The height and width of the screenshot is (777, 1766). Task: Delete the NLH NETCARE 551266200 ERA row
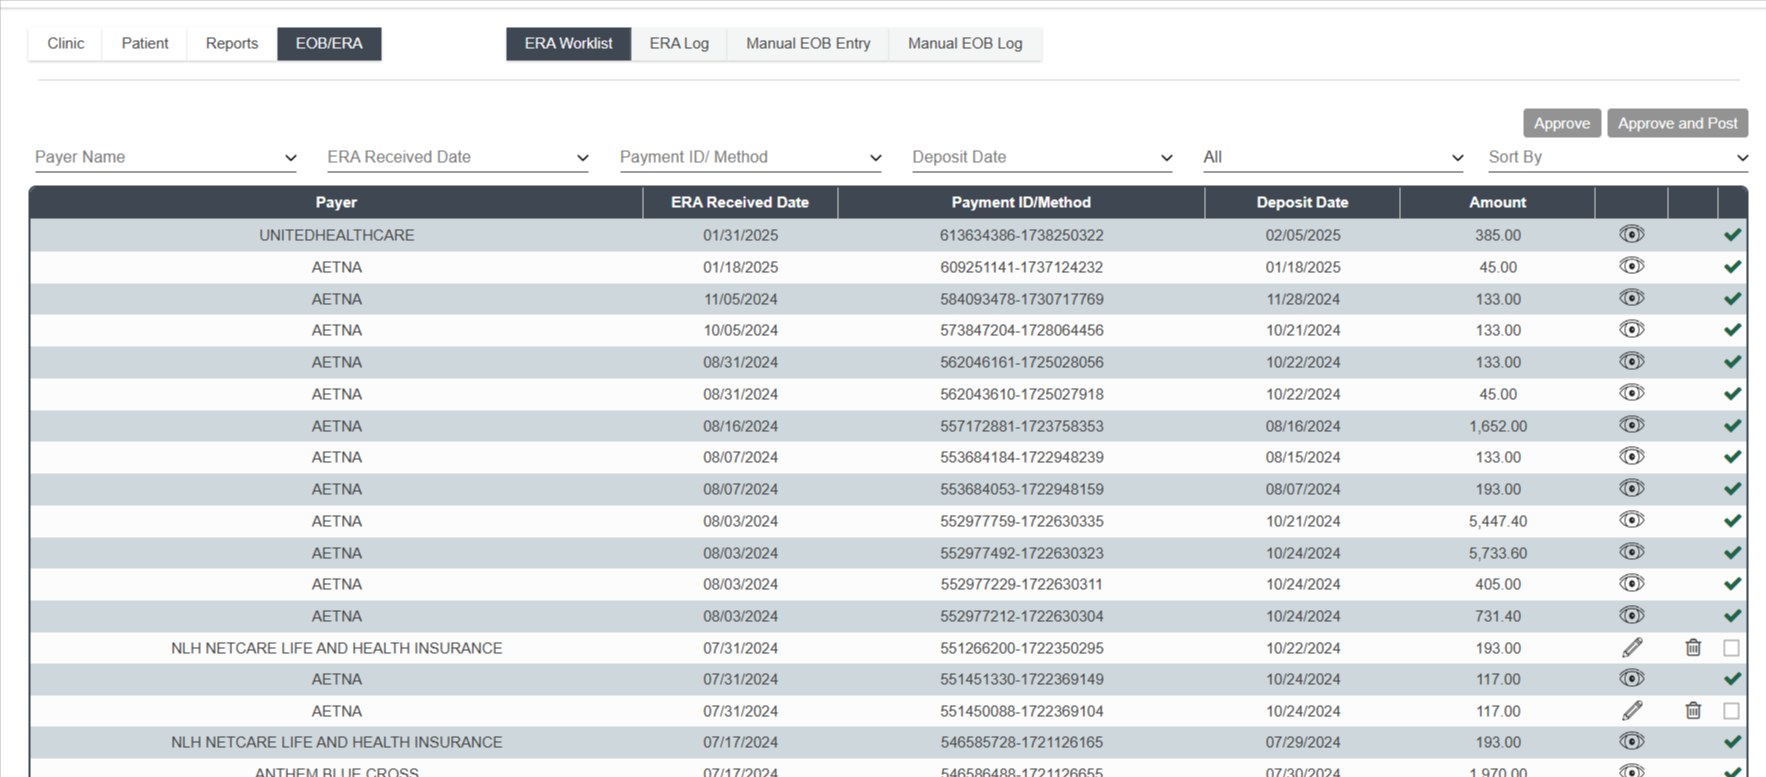coord(1692,648)
